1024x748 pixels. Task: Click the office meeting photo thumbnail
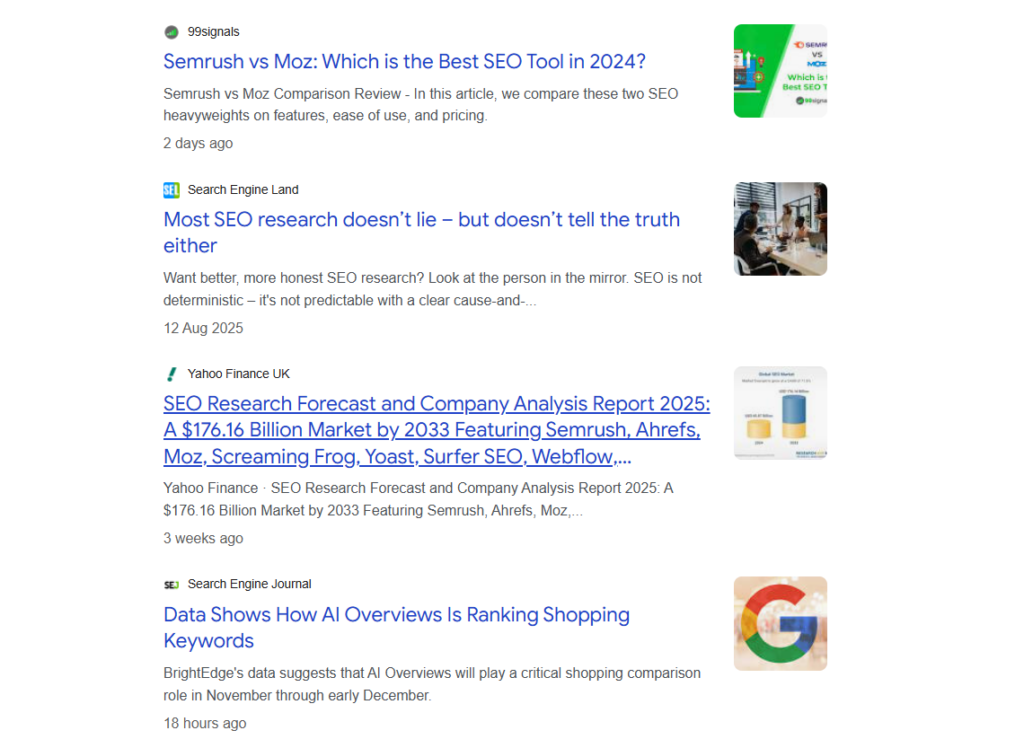pyautogui.click(x=780, y=229)
